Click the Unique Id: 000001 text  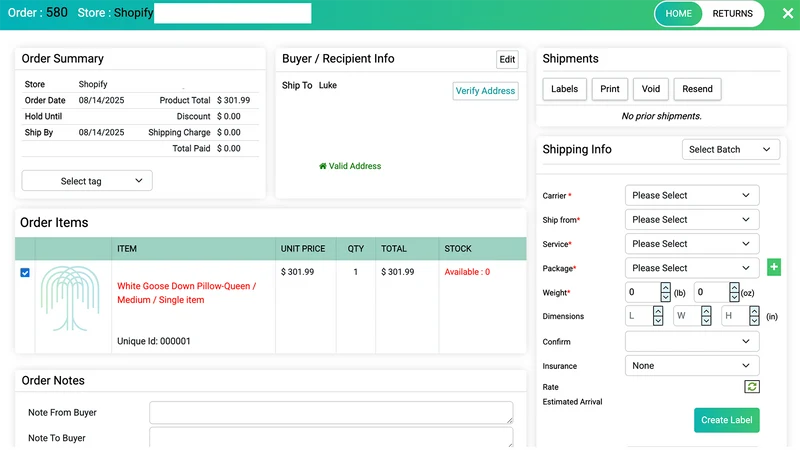pos(154,341)
